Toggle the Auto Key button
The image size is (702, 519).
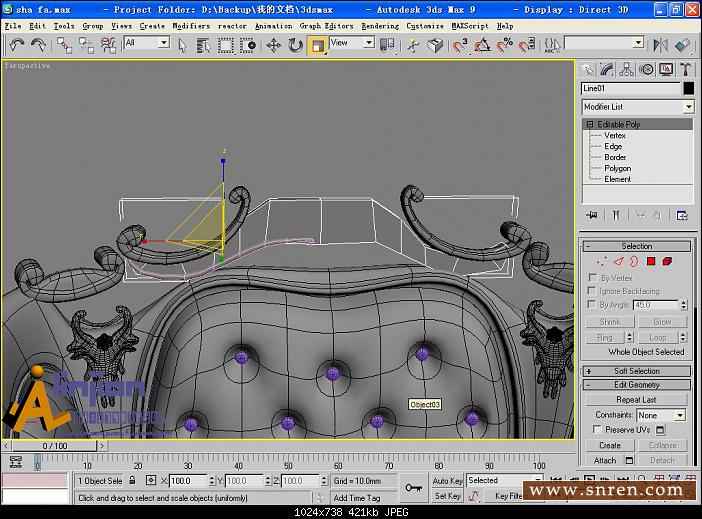pyautogui.click(x=447, y=480)
